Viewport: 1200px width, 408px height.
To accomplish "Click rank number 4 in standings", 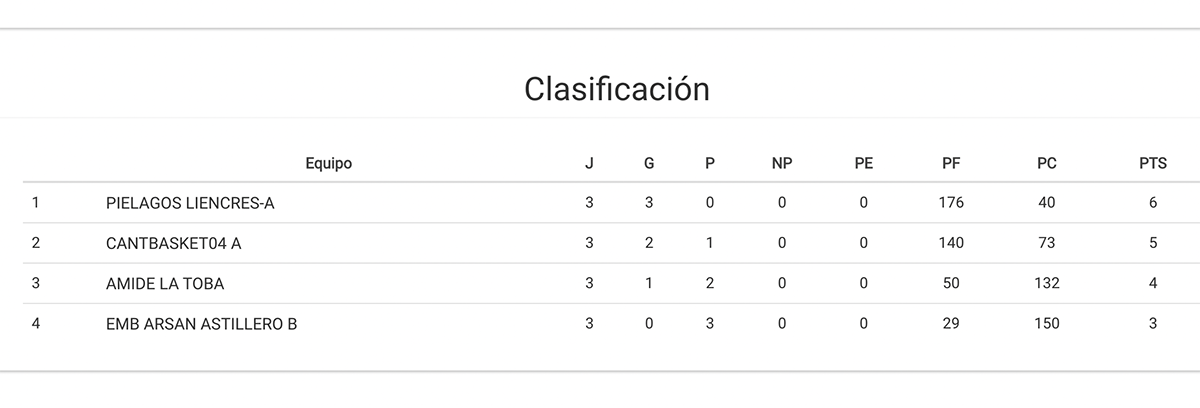I will click(36, 324).
